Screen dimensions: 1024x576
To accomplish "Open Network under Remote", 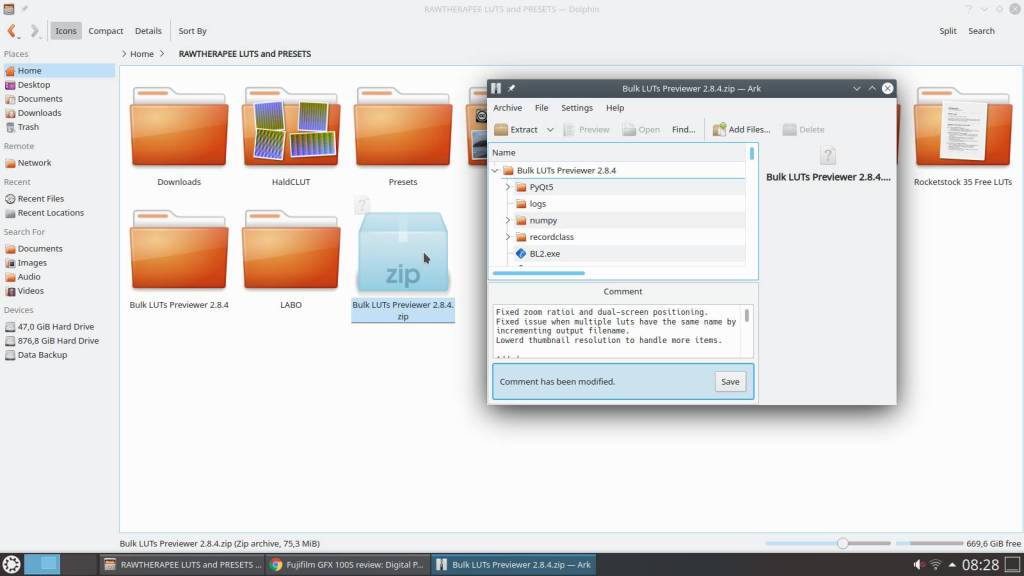I will [x=58, y=163].
